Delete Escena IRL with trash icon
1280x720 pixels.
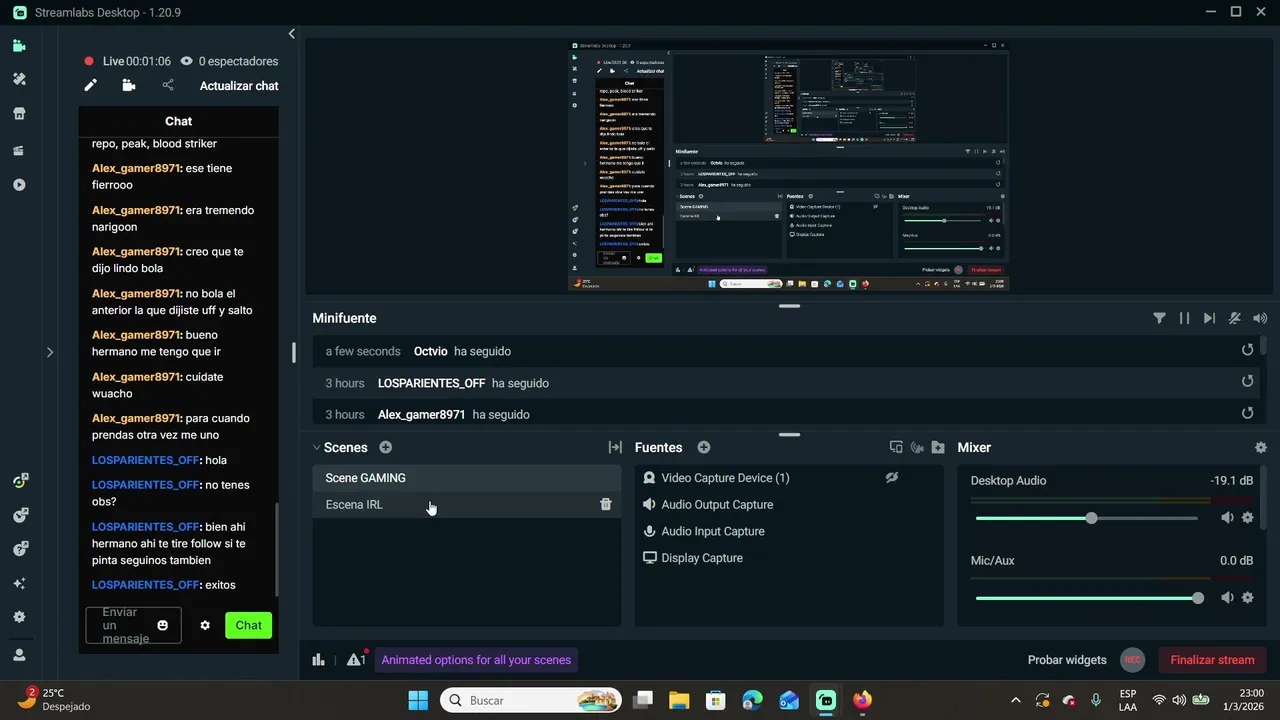pyautogui.click(x=606, y=505)
